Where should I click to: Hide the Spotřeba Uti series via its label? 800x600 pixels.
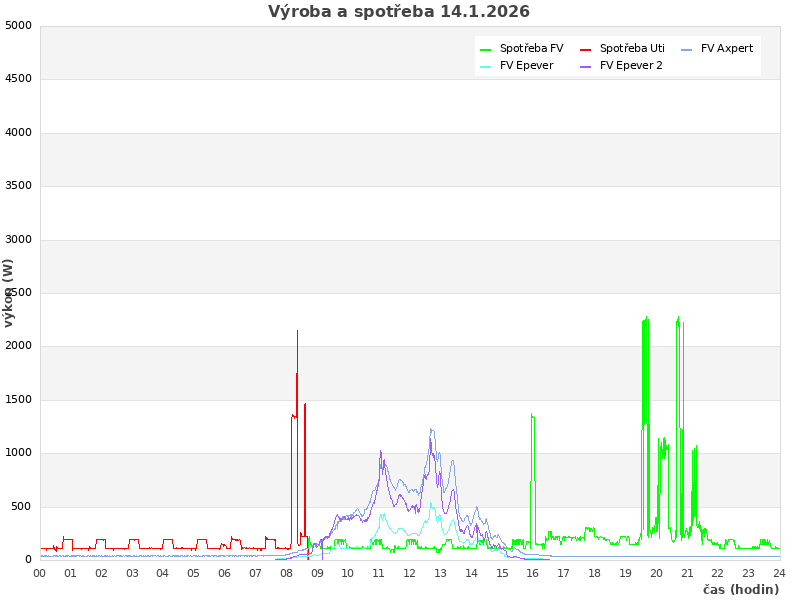pos(632,49)
